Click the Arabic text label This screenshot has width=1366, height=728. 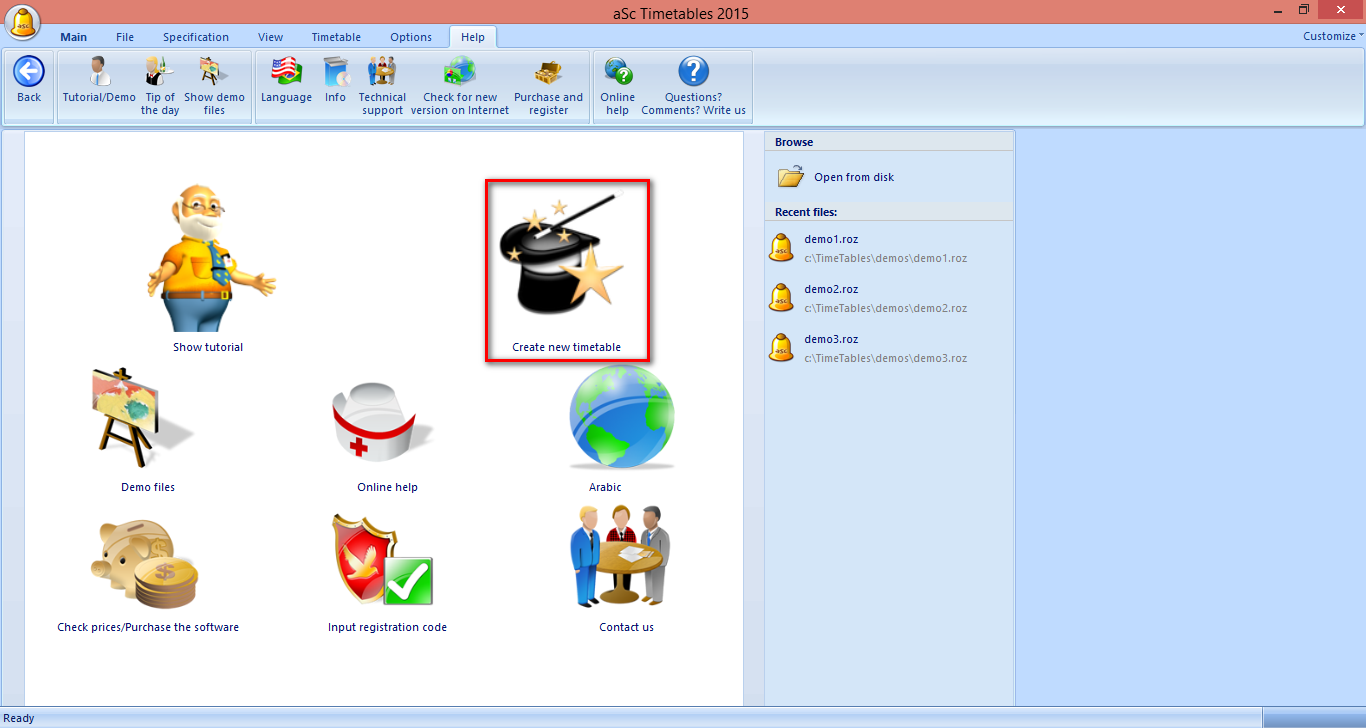[x=605, y=487]
